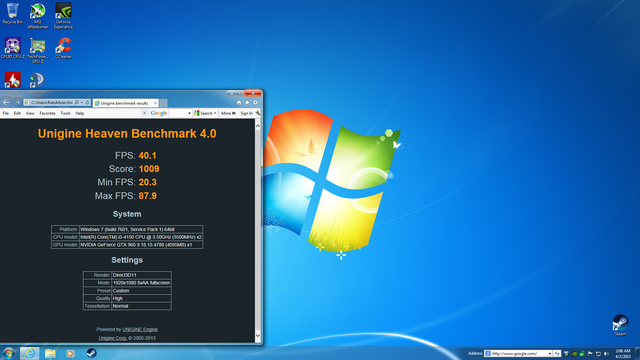Click Sign In on the Google Toolbar
The image size is (640, 360).
click(247, 113)
